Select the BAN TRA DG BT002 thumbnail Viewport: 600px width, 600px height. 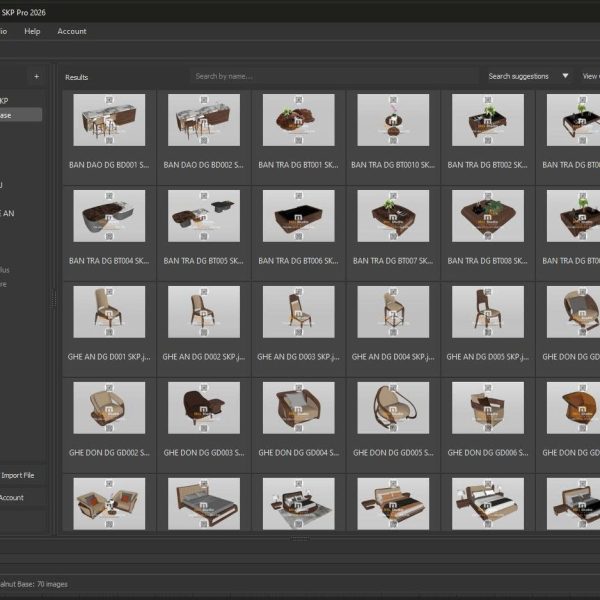coord(488,120)
